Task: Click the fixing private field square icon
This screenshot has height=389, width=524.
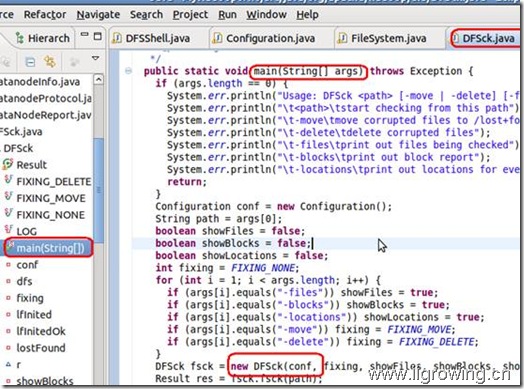Action: pyautogui.click(x=8, y=298)
